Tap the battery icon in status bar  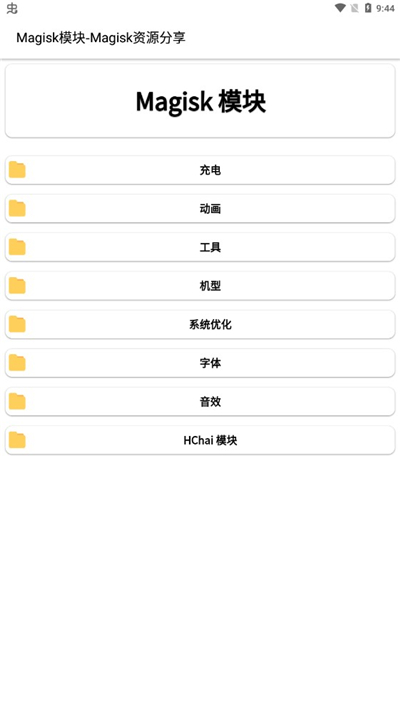(368, 8)
